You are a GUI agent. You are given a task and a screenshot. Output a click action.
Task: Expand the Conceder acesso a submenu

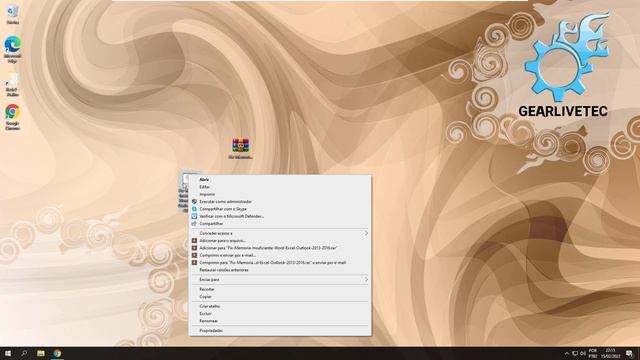[280, 233]
